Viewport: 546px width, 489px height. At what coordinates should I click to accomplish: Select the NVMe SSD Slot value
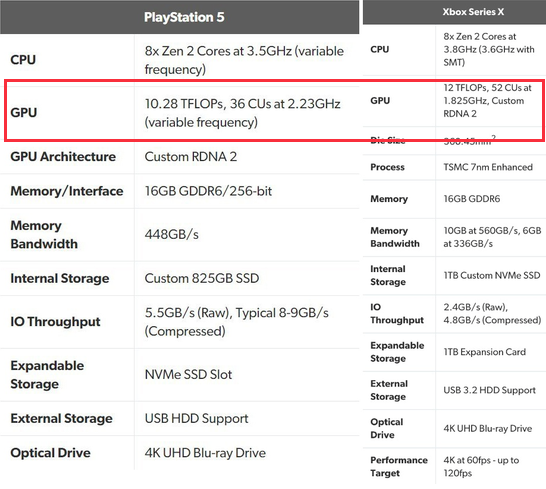[188, 374]
